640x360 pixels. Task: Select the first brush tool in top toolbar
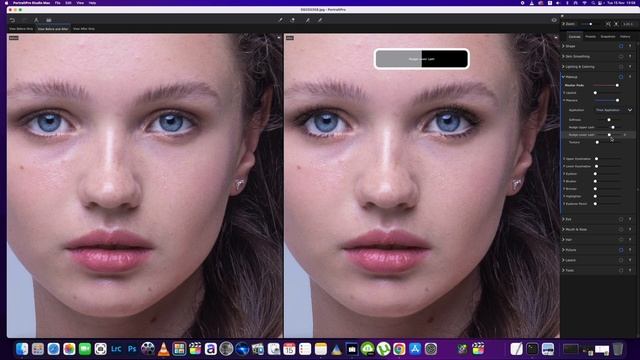280,20
